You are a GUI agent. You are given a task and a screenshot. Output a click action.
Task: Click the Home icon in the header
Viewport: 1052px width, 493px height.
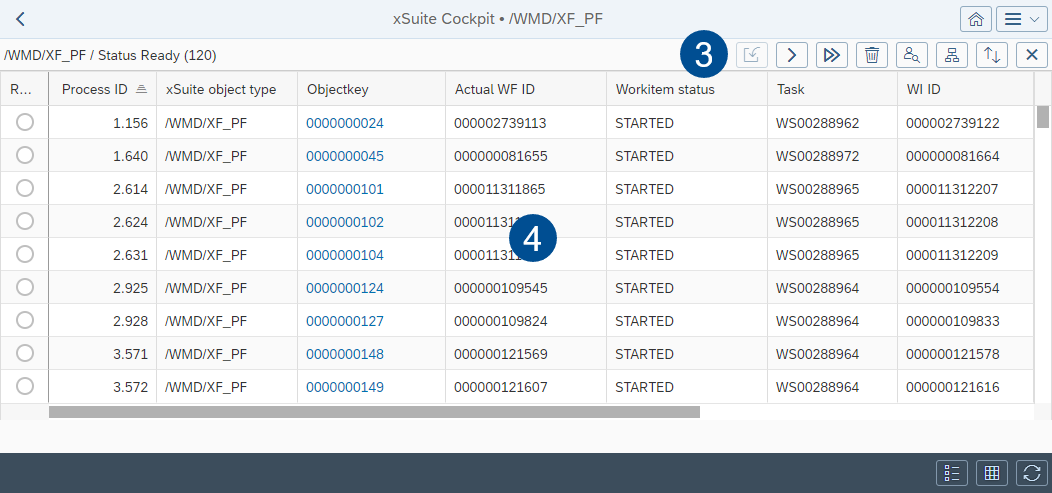[975, 19]
